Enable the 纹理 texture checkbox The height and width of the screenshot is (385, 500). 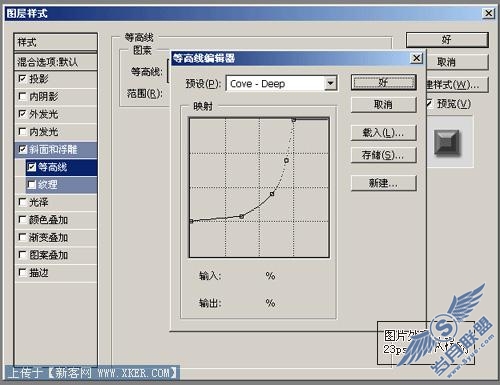32,184
